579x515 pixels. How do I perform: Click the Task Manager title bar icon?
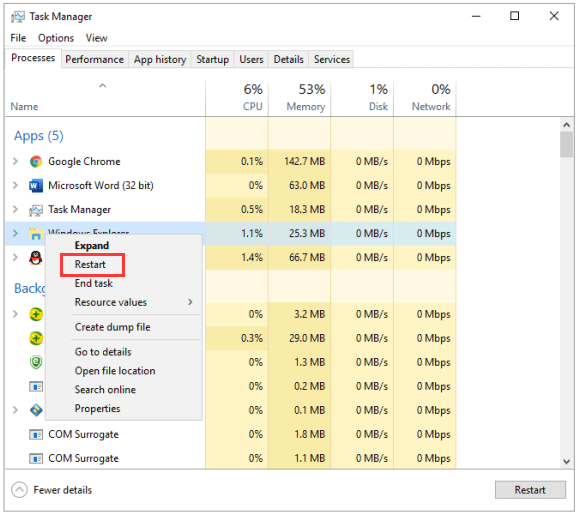[x=17, y=17]
